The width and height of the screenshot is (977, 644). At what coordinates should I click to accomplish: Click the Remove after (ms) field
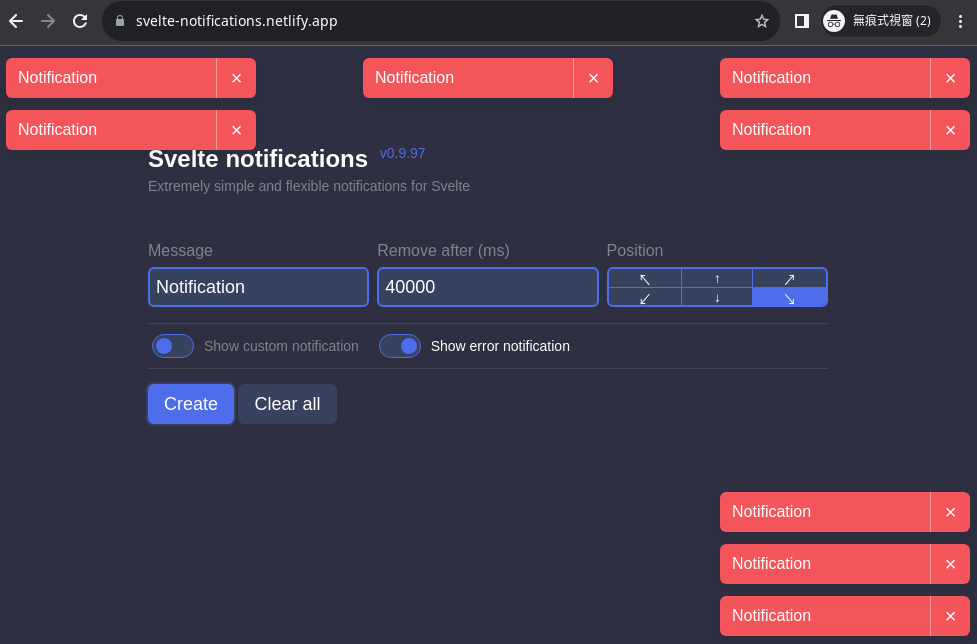click(488, 287)
